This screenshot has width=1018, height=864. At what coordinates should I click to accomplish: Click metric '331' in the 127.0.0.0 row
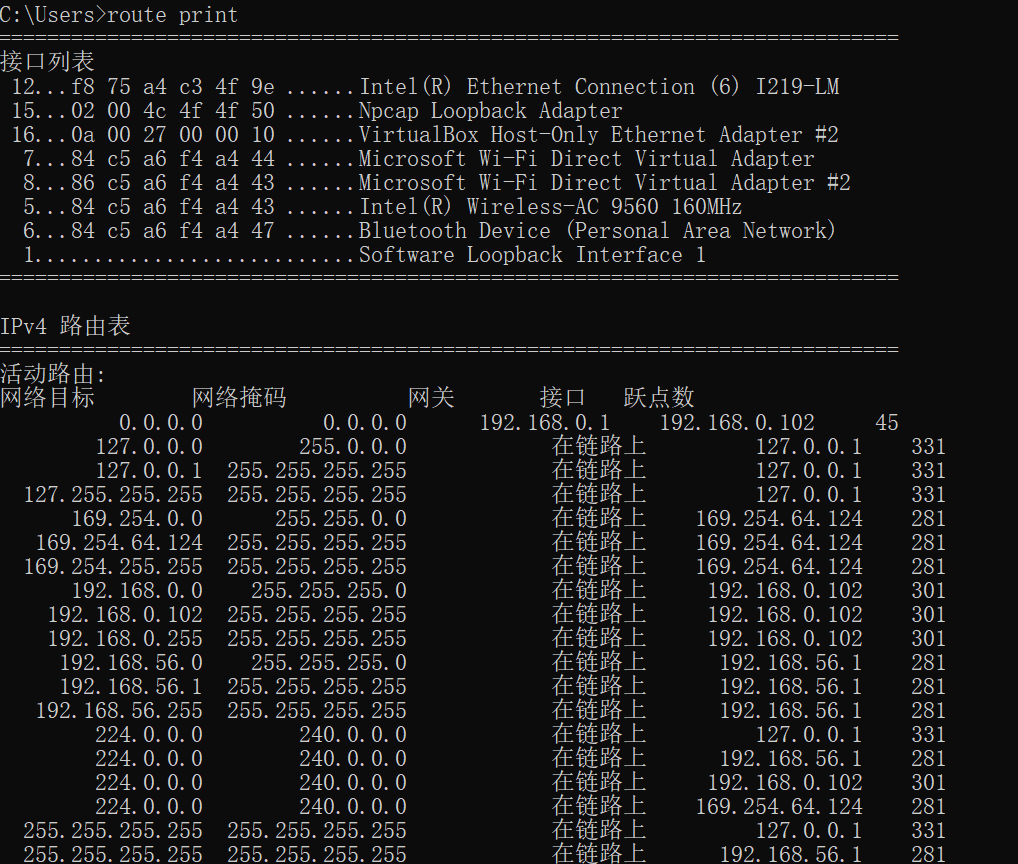pos(928,447)
